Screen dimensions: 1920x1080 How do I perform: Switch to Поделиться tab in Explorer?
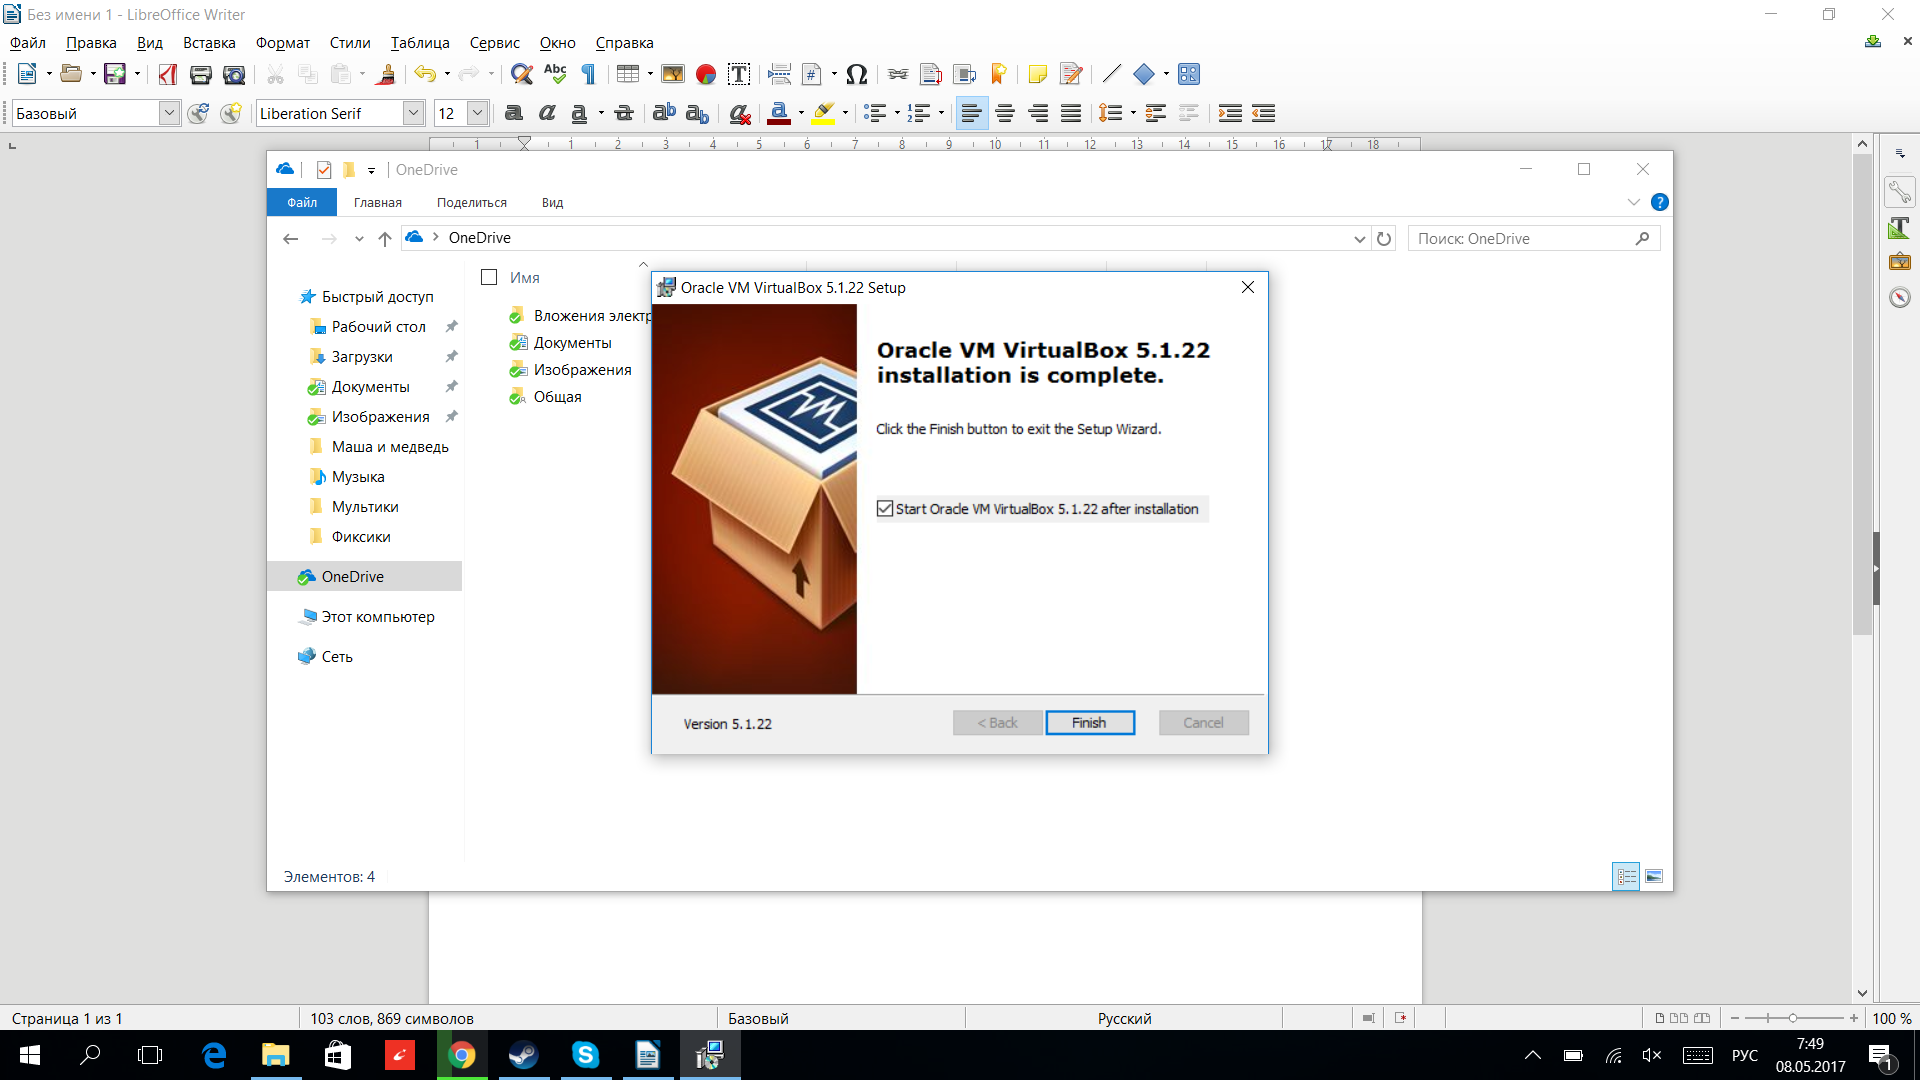pyautogui.click(x=472, y=202)
